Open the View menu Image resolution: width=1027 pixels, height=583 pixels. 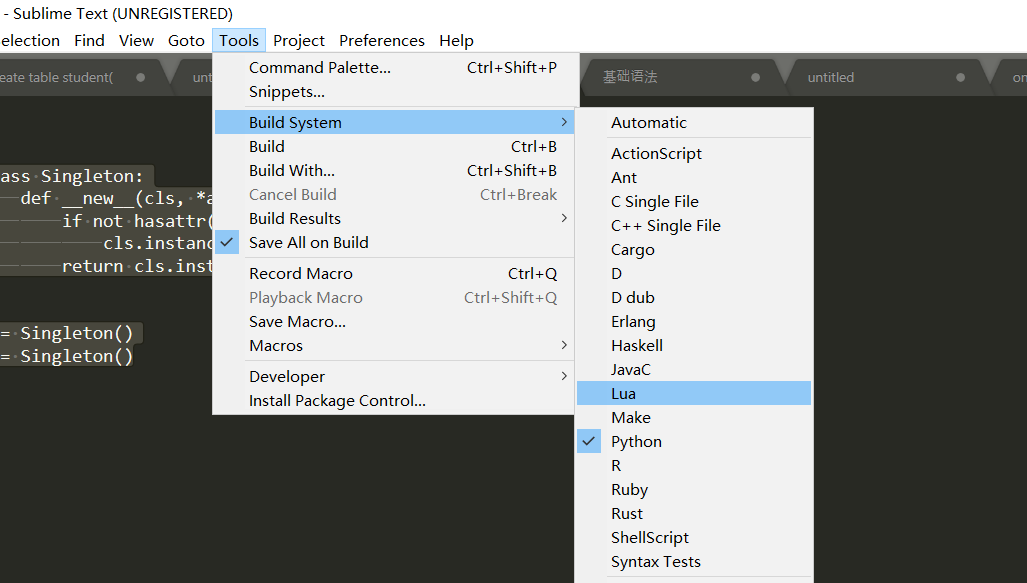(x=136, y=41)
